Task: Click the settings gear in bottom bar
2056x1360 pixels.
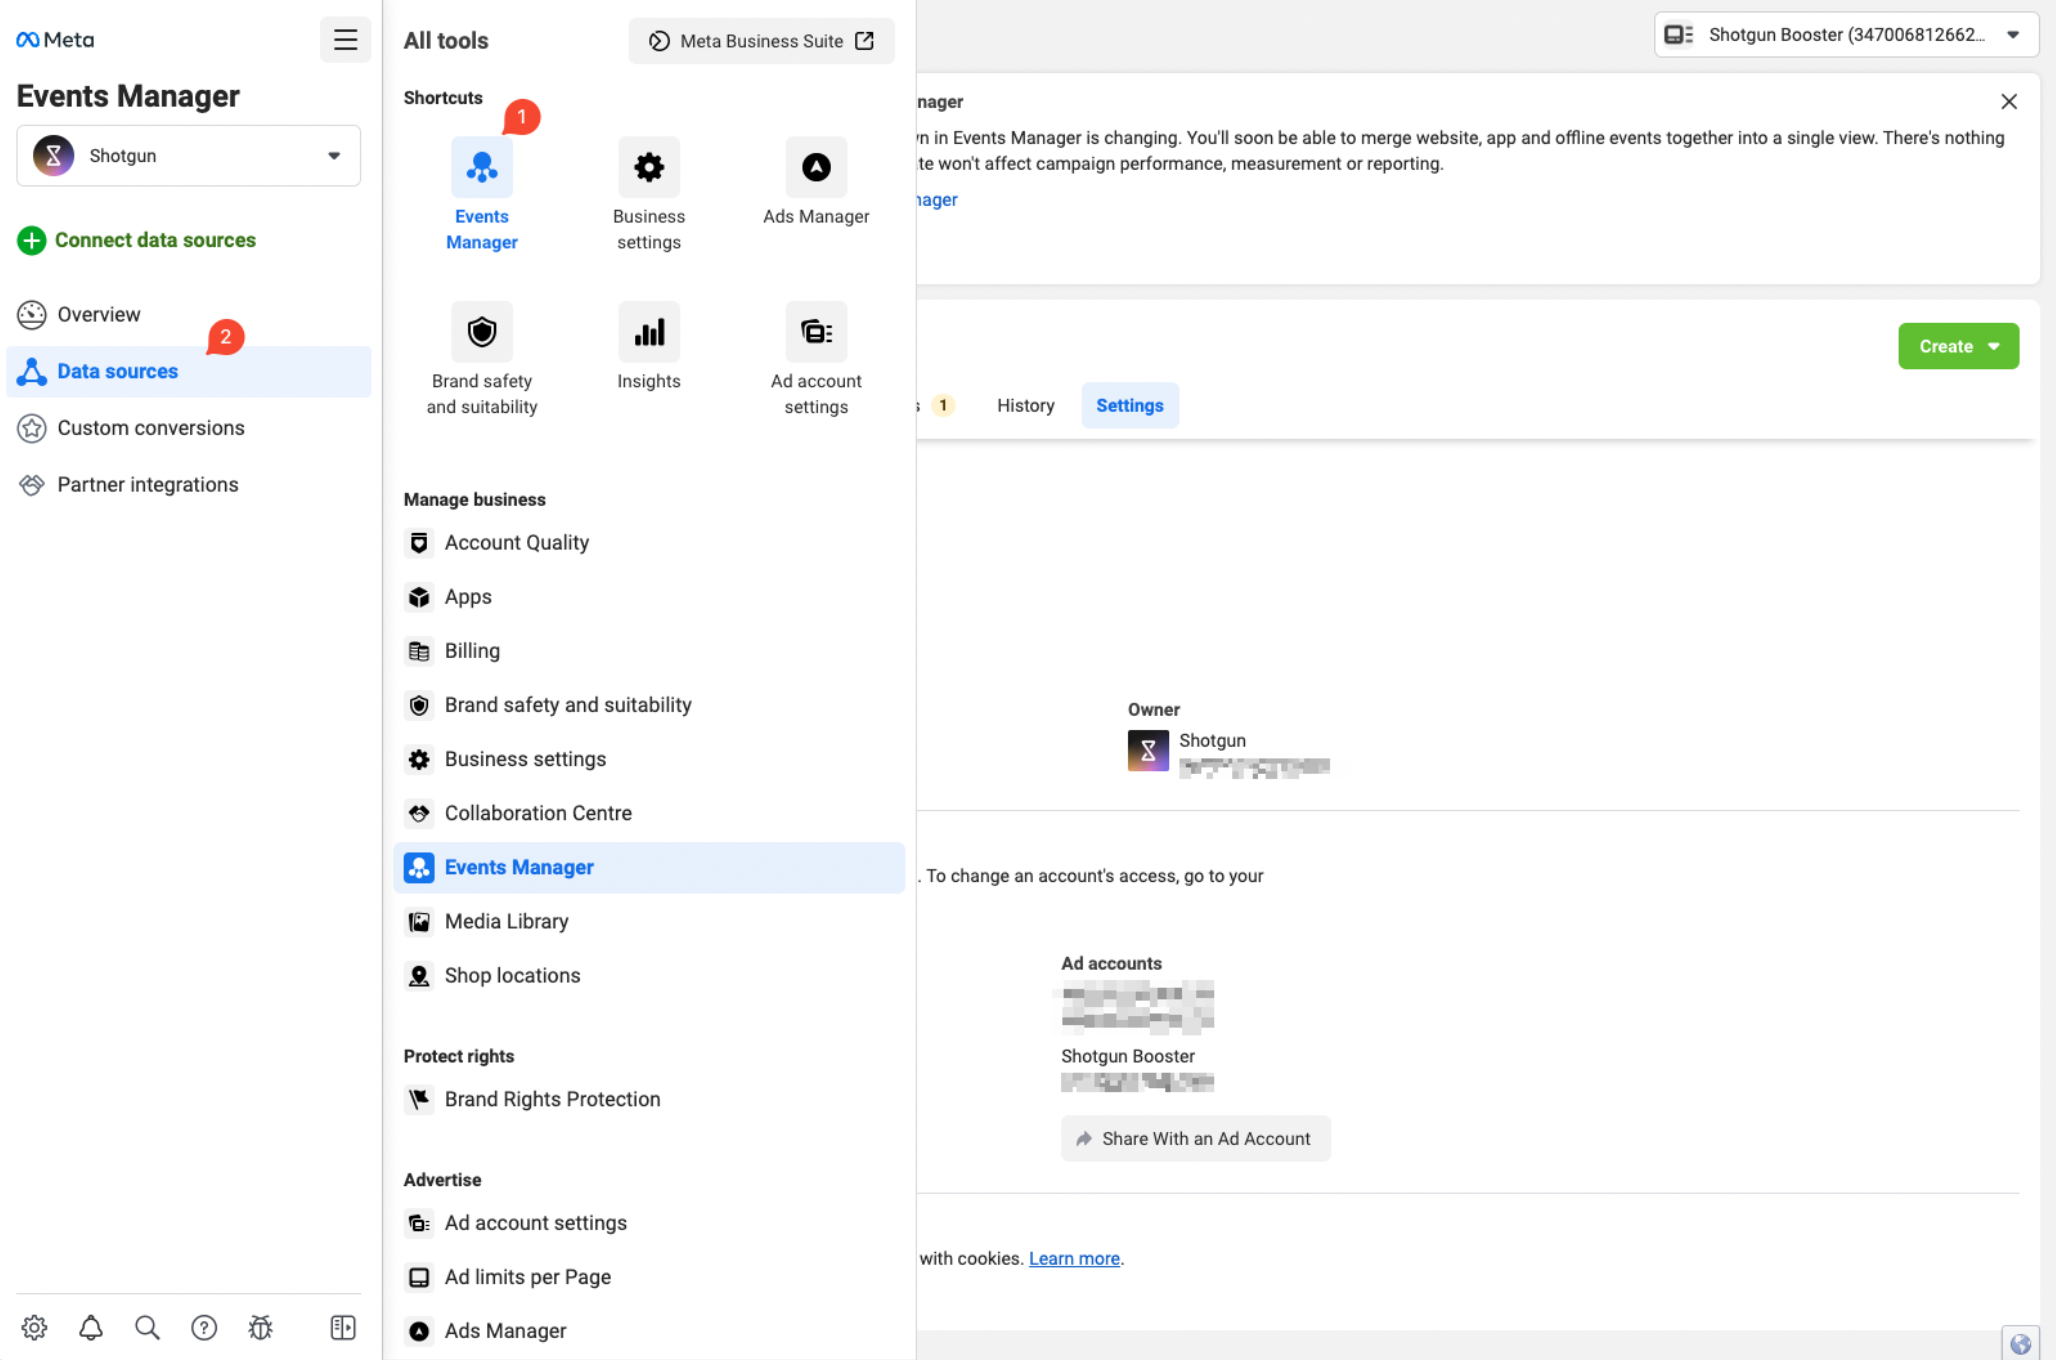Action: pyautogui.click(x=34, y=1327)
